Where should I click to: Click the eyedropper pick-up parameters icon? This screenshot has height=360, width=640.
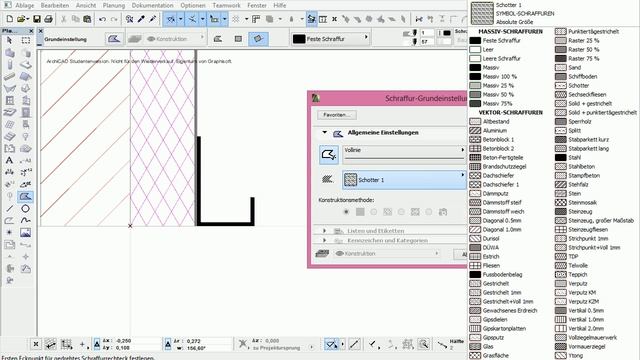click(141, 19)
